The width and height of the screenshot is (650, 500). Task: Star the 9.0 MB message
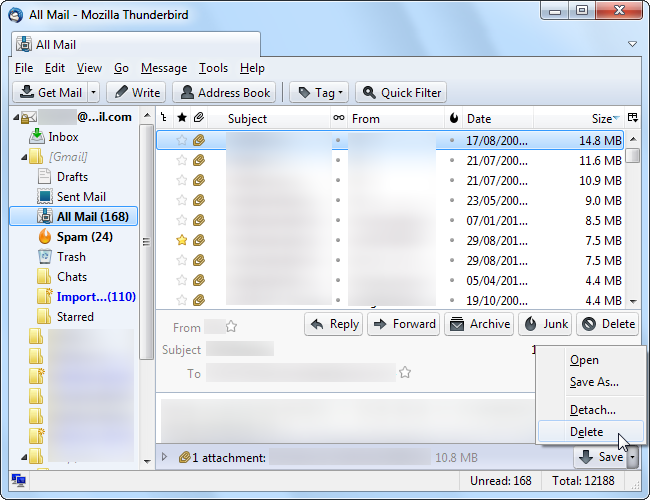182,200
